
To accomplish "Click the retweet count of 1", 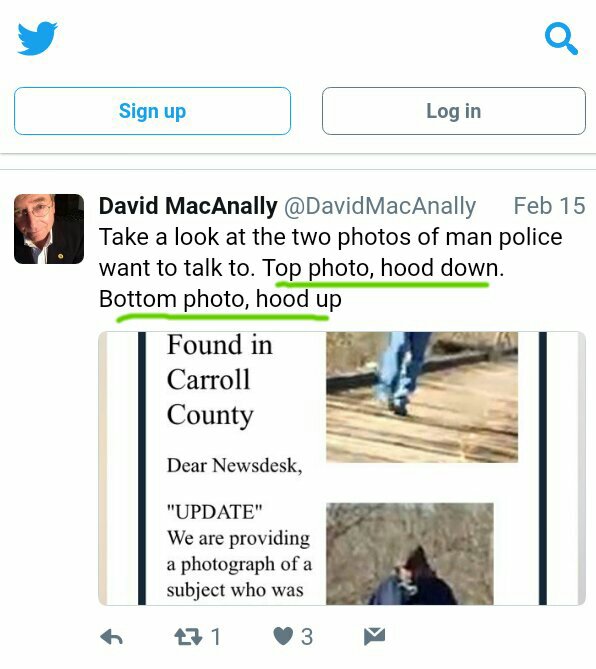I will point(216,637).
